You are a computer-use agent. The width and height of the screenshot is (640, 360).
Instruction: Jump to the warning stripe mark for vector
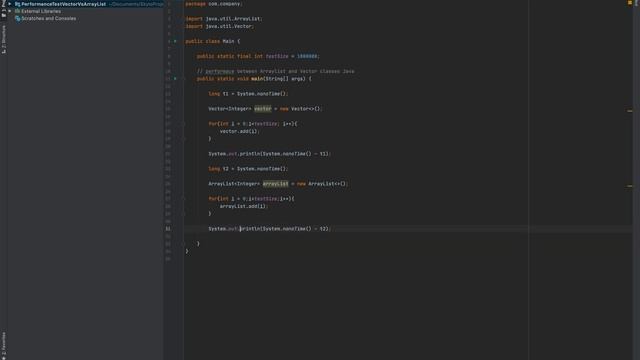point(630,111)
